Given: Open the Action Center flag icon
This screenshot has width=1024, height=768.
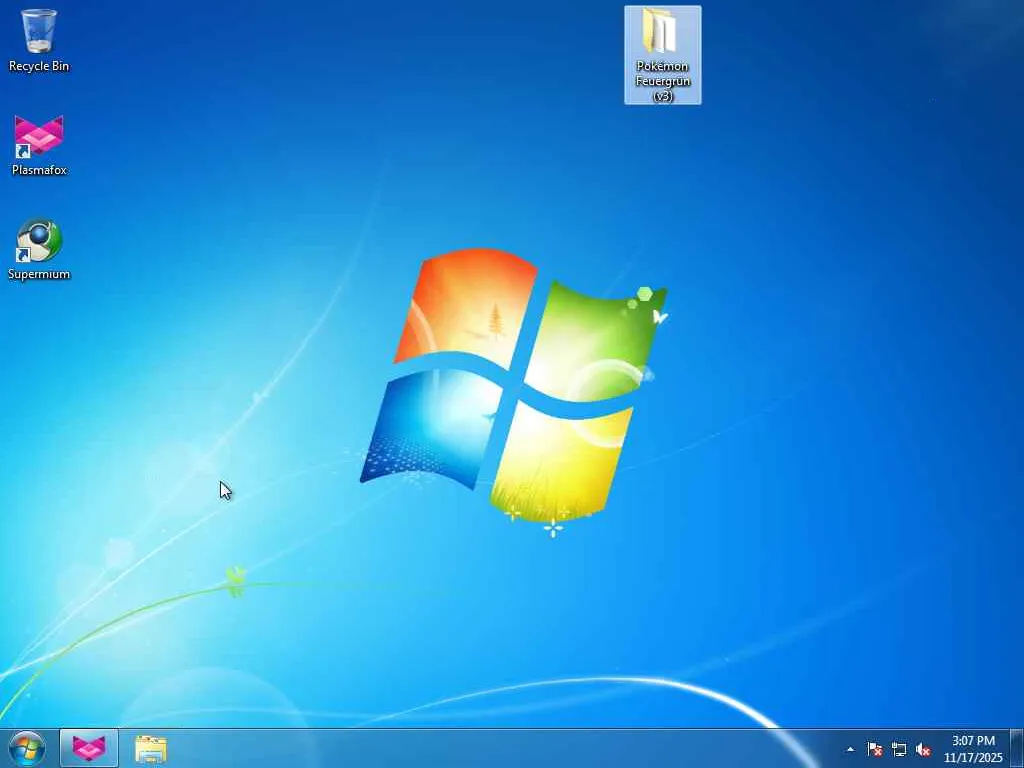Looking at the screenshot, I should point(874,749).
